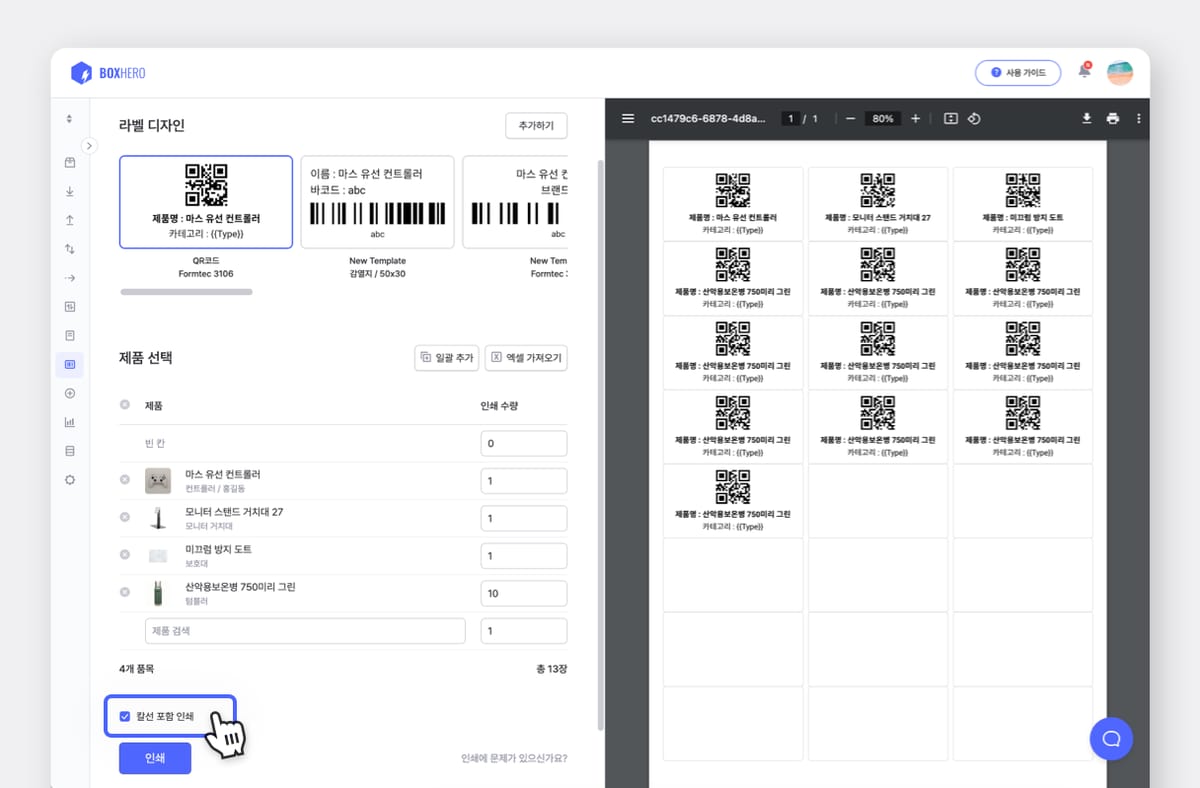1200x788 pixels.
Task: Click the 엑셀 가져오기 button
Action: [x=526, y=358]
